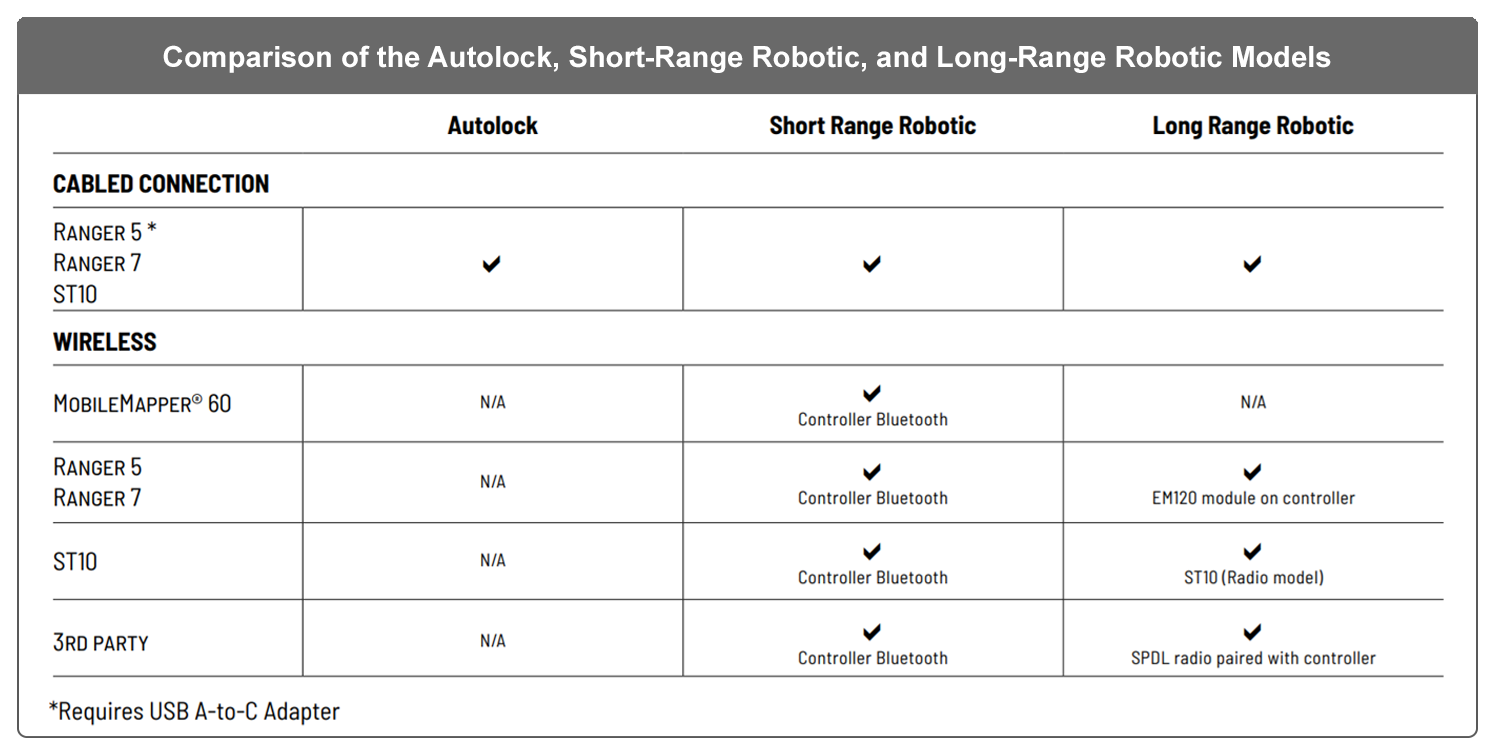The image size is (1500, 755).
Task: Click the checkmark above SPDL radio paired with controller
Action: [1252, 632]
